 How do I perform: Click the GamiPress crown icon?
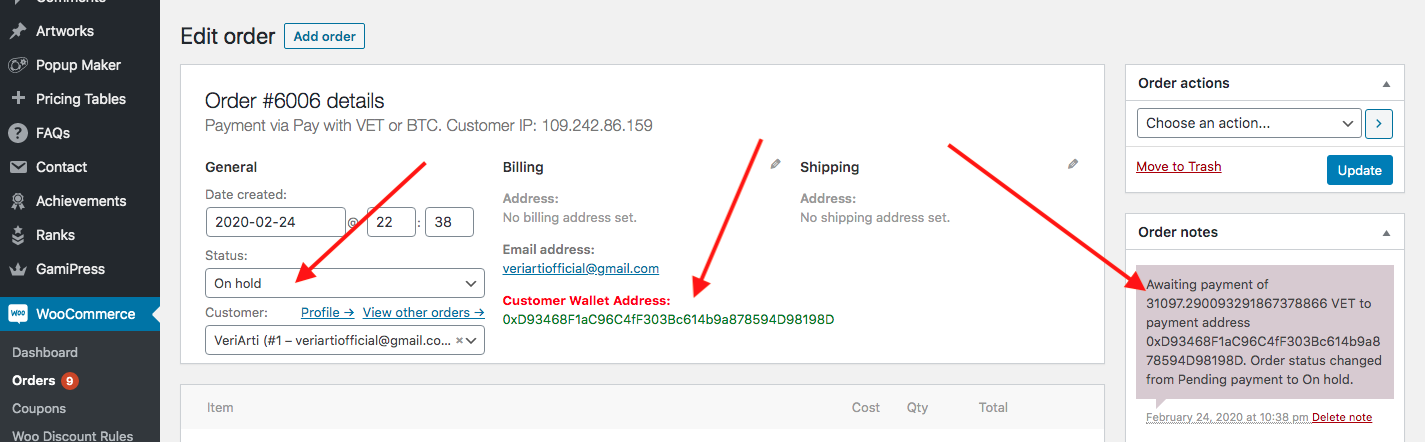tap(18, 269)
